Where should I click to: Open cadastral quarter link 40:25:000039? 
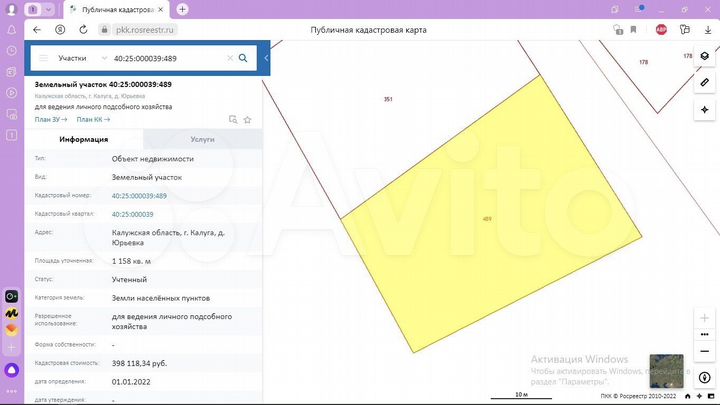click(132, 214)
